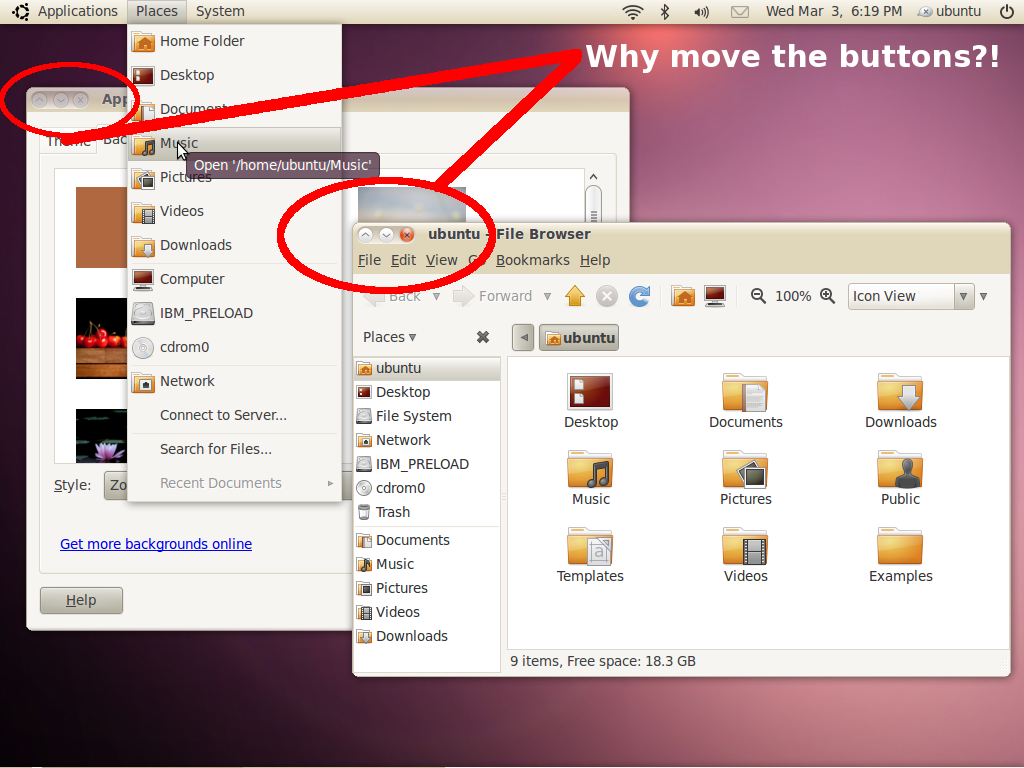Close the Places sidebar pane
This screenshot has height=768, width=1024.
483,337
